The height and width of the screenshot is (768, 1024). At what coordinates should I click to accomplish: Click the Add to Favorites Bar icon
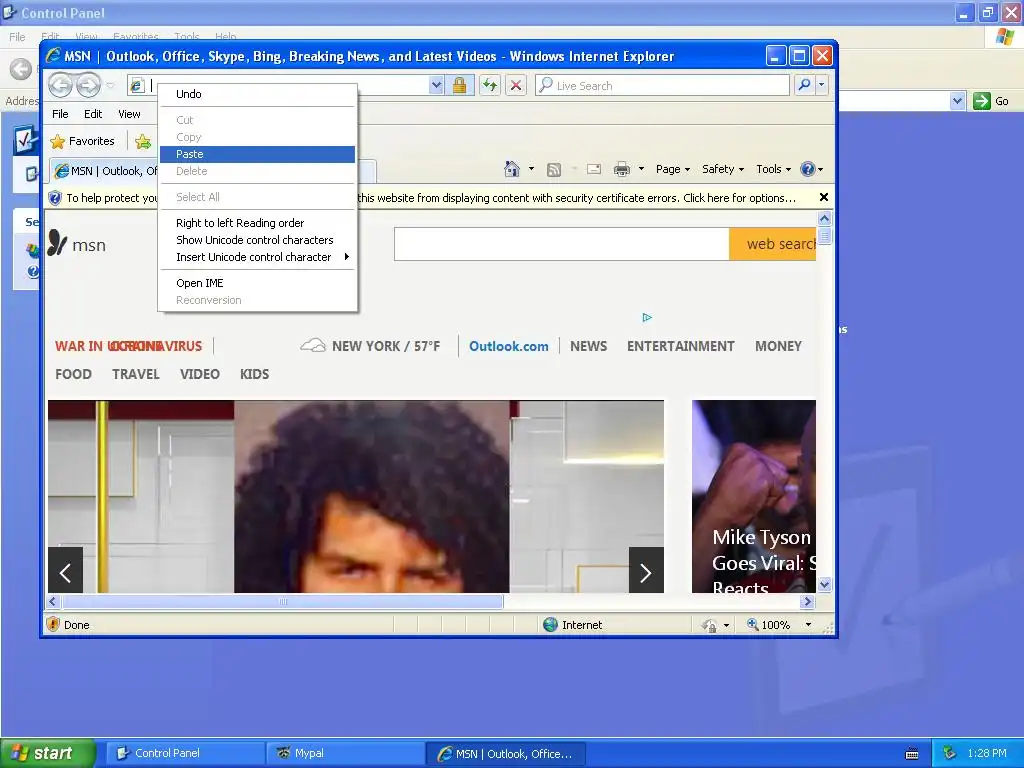pos(143,142)
